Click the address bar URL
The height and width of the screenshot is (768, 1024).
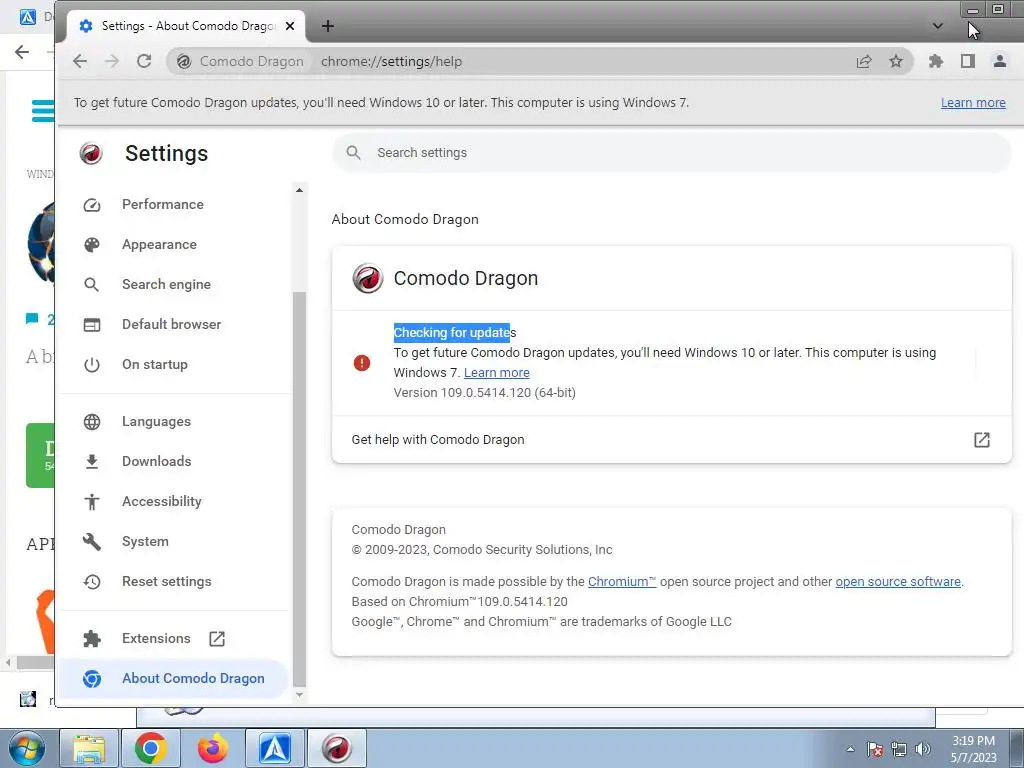click(x=391, y=61)
